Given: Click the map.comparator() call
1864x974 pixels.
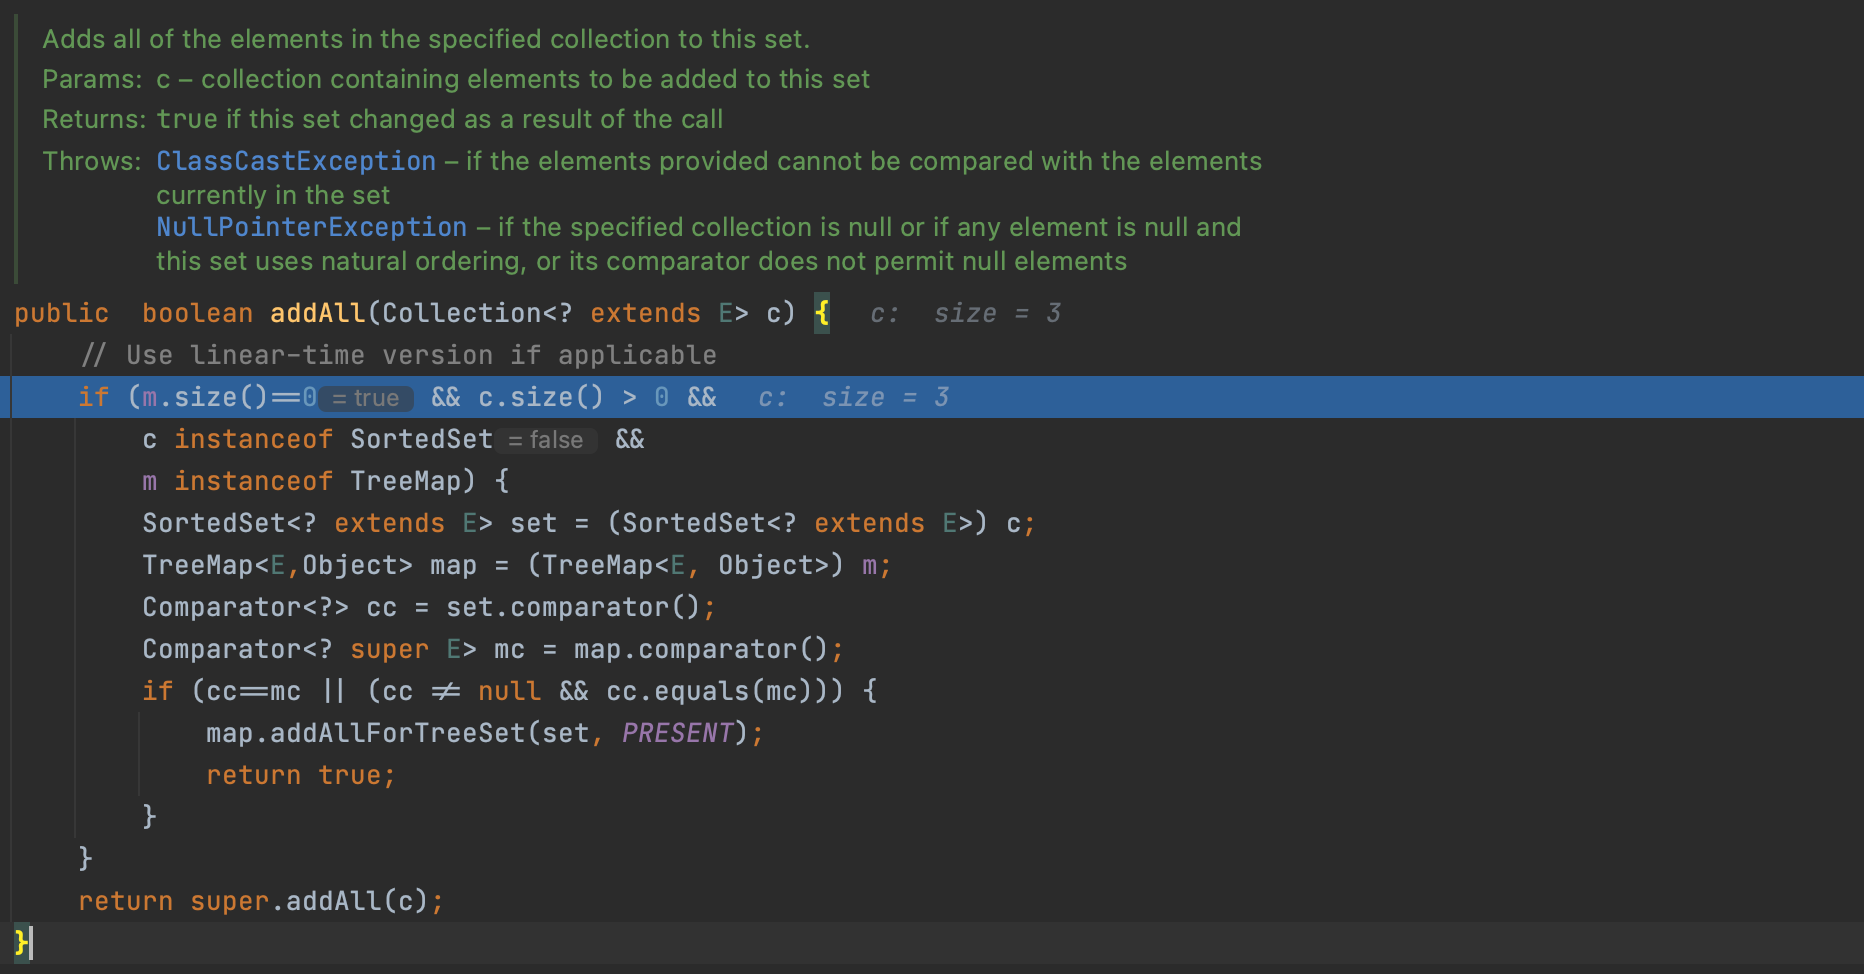Looking at the screenshot, I should (x=701, y=649).
